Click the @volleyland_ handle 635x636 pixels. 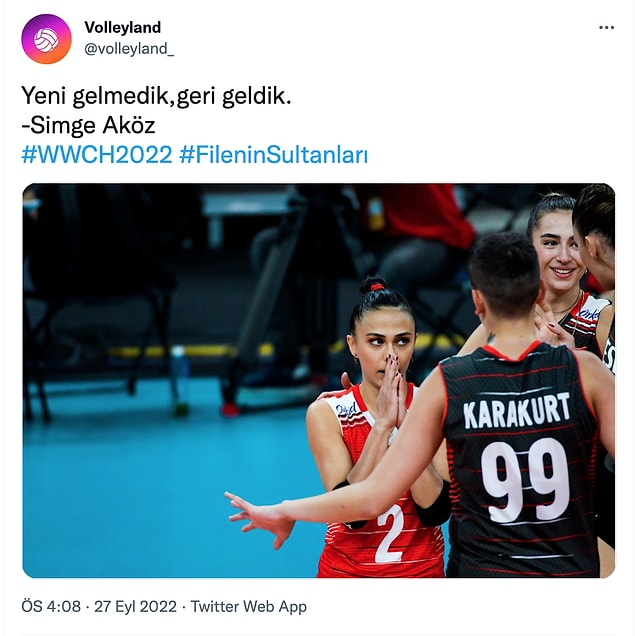129,49
